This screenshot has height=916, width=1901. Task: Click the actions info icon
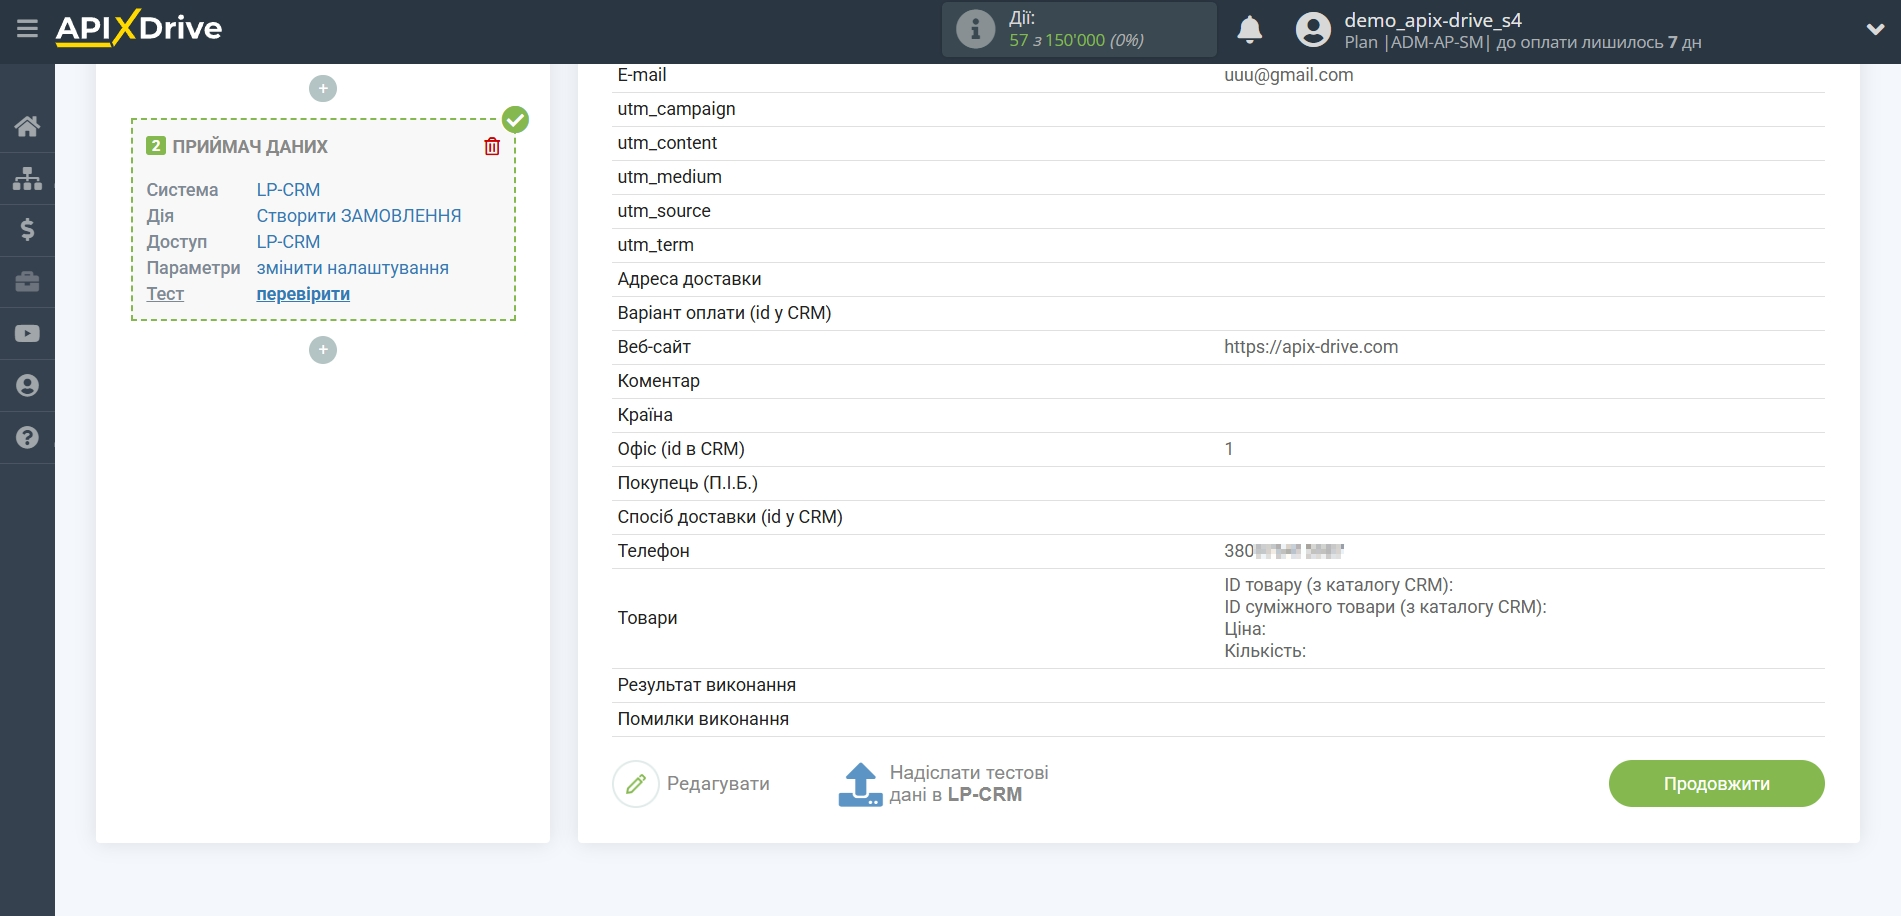click(x=975, y=29)
